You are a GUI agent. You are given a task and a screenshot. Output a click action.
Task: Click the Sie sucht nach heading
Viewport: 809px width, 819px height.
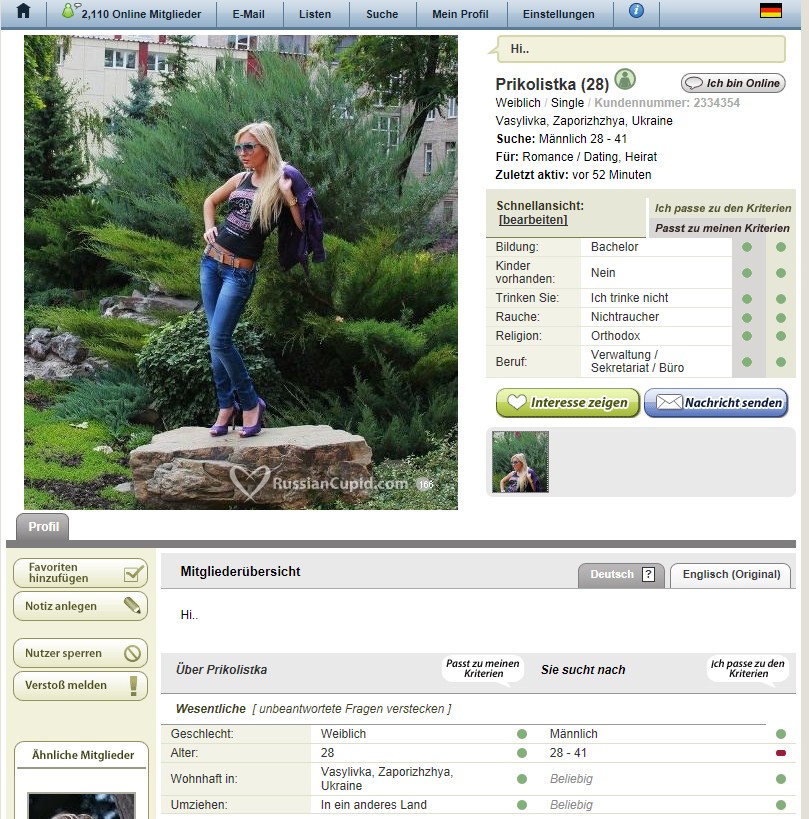click(x=583, y=670)
